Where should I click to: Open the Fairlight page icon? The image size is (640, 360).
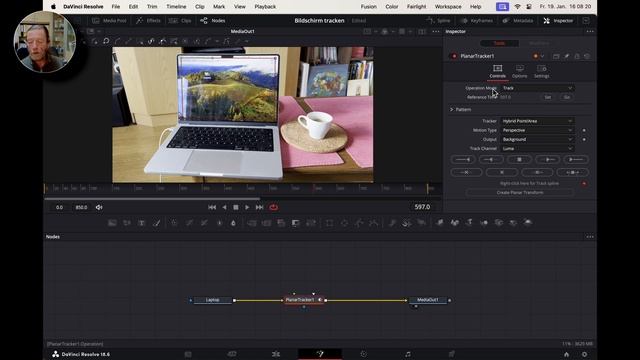tap(408, 354)
